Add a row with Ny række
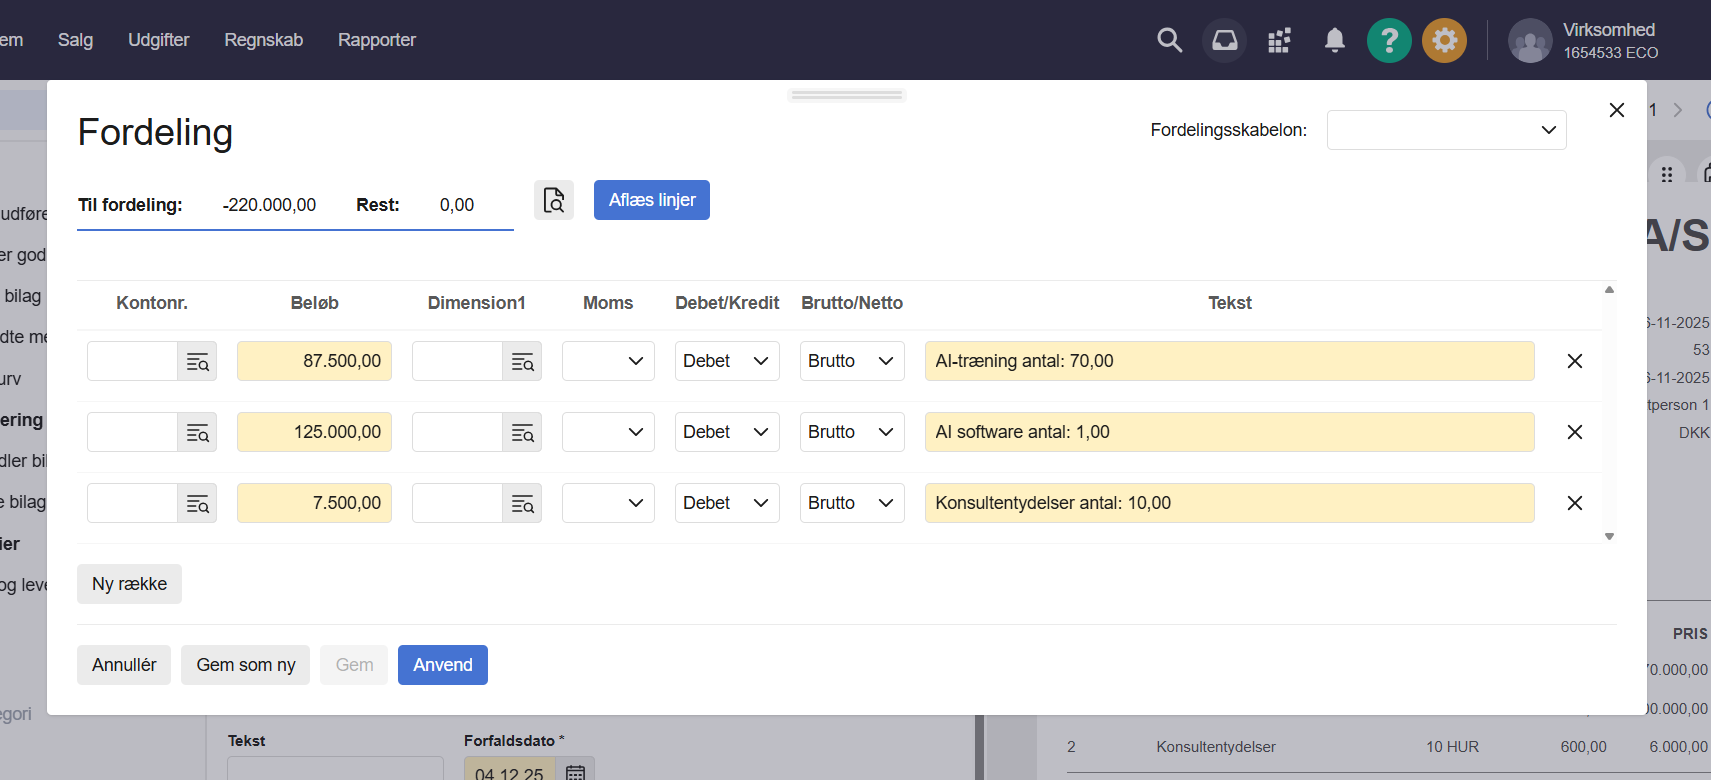Viewport: 1711px width, 780px height. tap(129, 584)
